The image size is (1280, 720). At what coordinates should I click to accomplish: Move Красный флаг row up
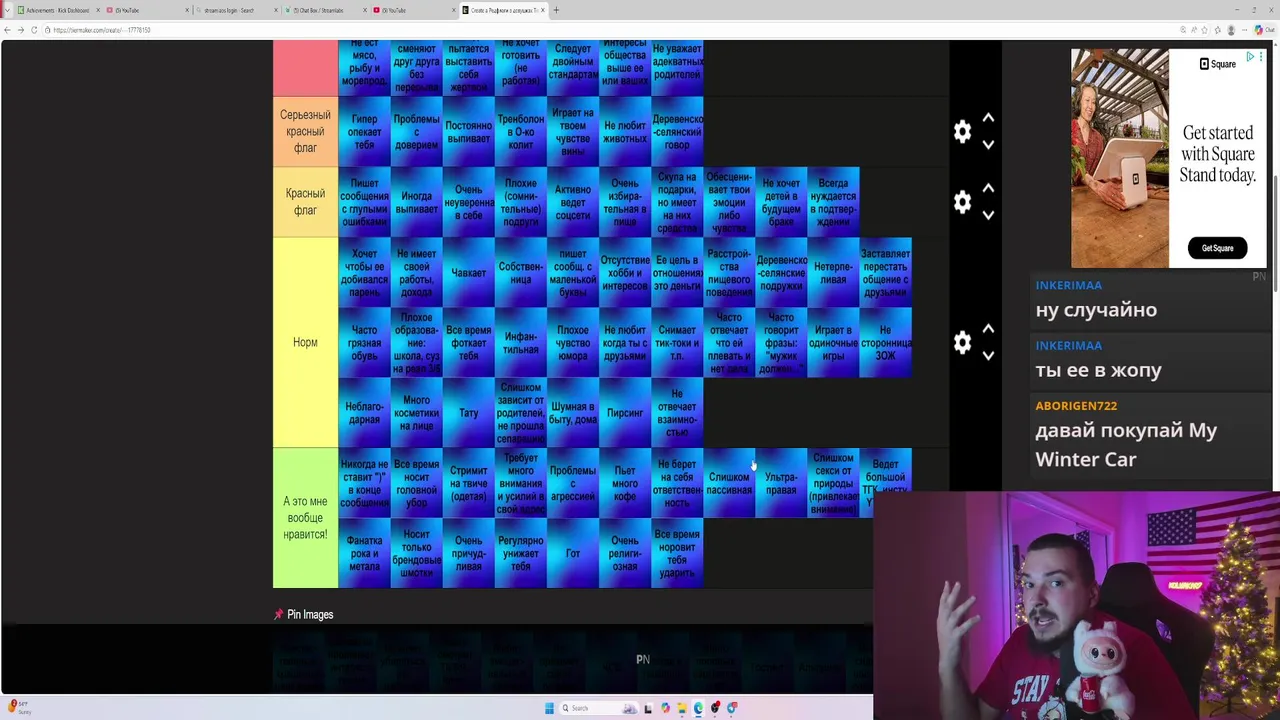pos(988,188)
